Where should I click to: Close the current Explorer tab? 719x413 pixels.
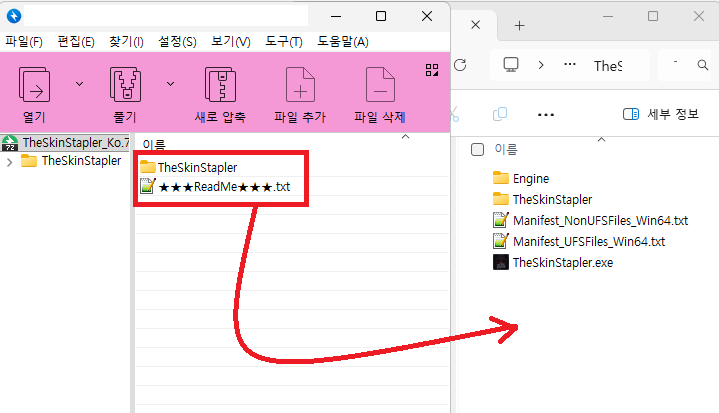[x=476, y=25]
